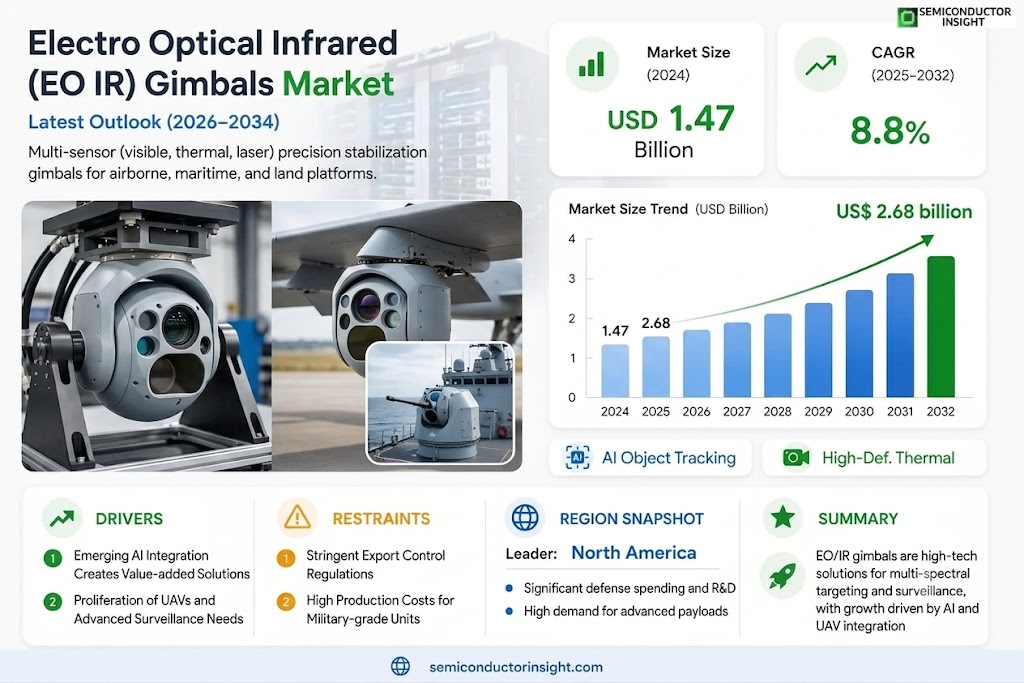Click the rocket icon in Summary
Image resolution: width=1024 pixels, height=683 pixels.
pos(782,576)
